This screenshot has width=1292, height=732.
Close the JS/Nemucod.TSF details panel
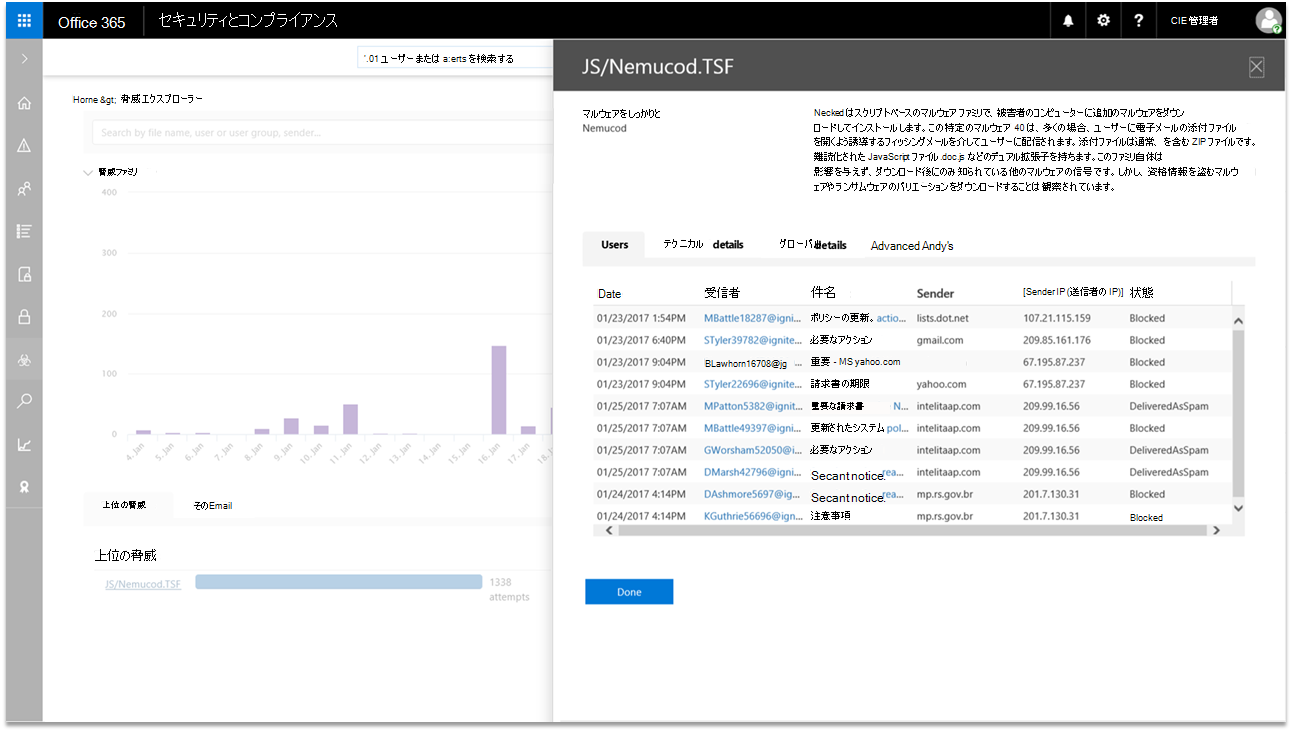[1257, 67]
